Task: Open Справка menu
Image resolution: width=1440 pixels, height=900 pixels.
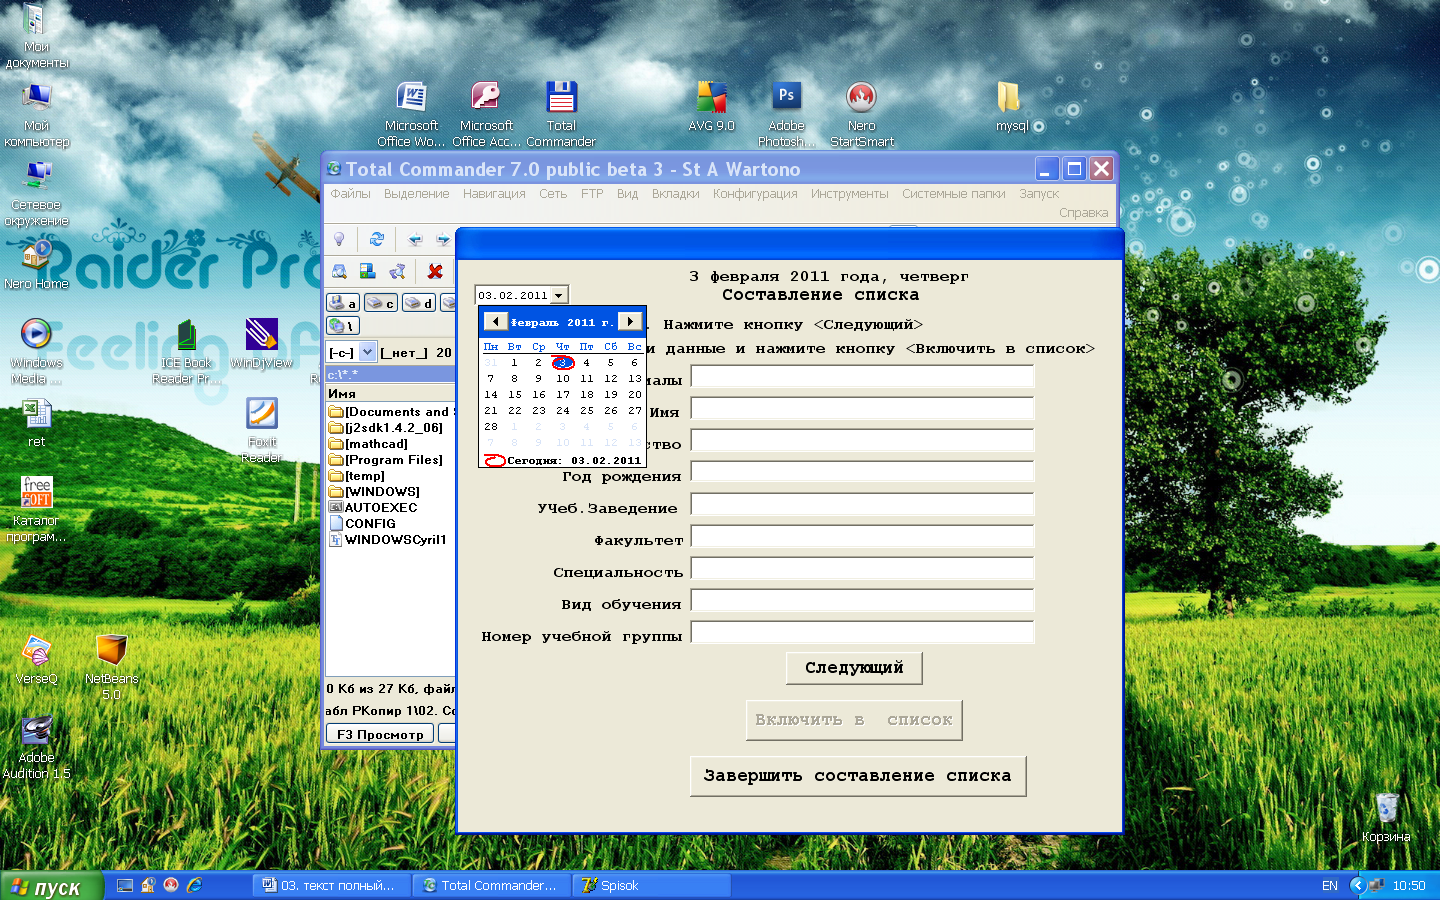Action: pos(1083,213)
